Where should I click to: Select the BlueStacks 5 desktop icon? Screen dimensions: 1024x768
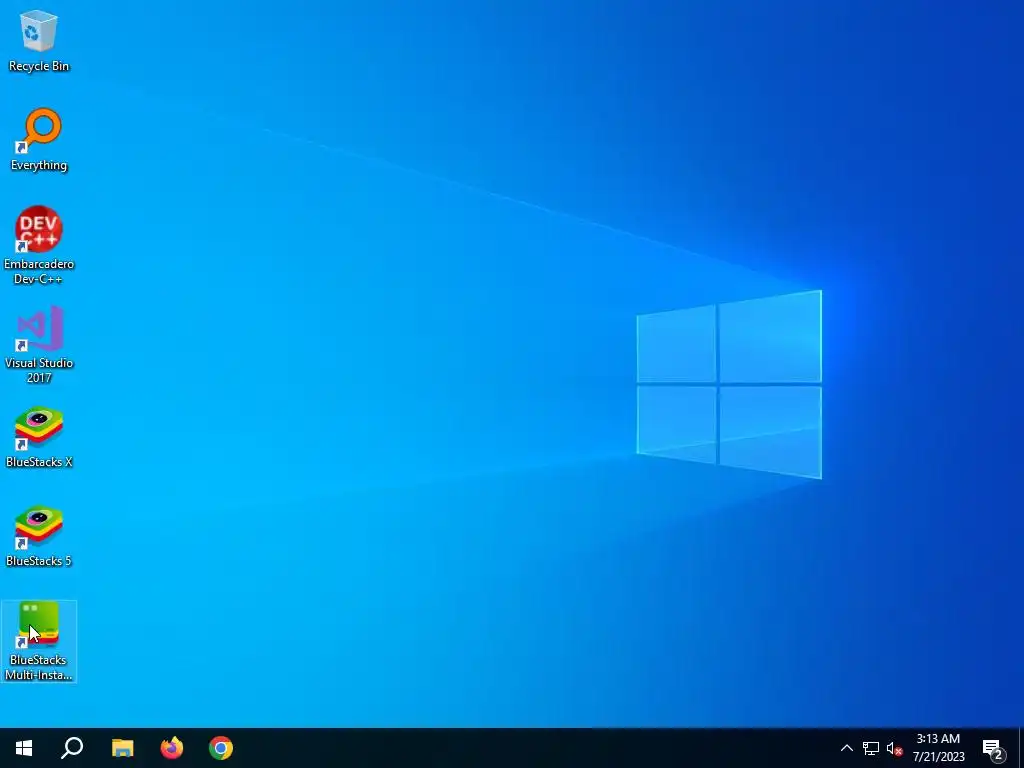tap(39, 536)
